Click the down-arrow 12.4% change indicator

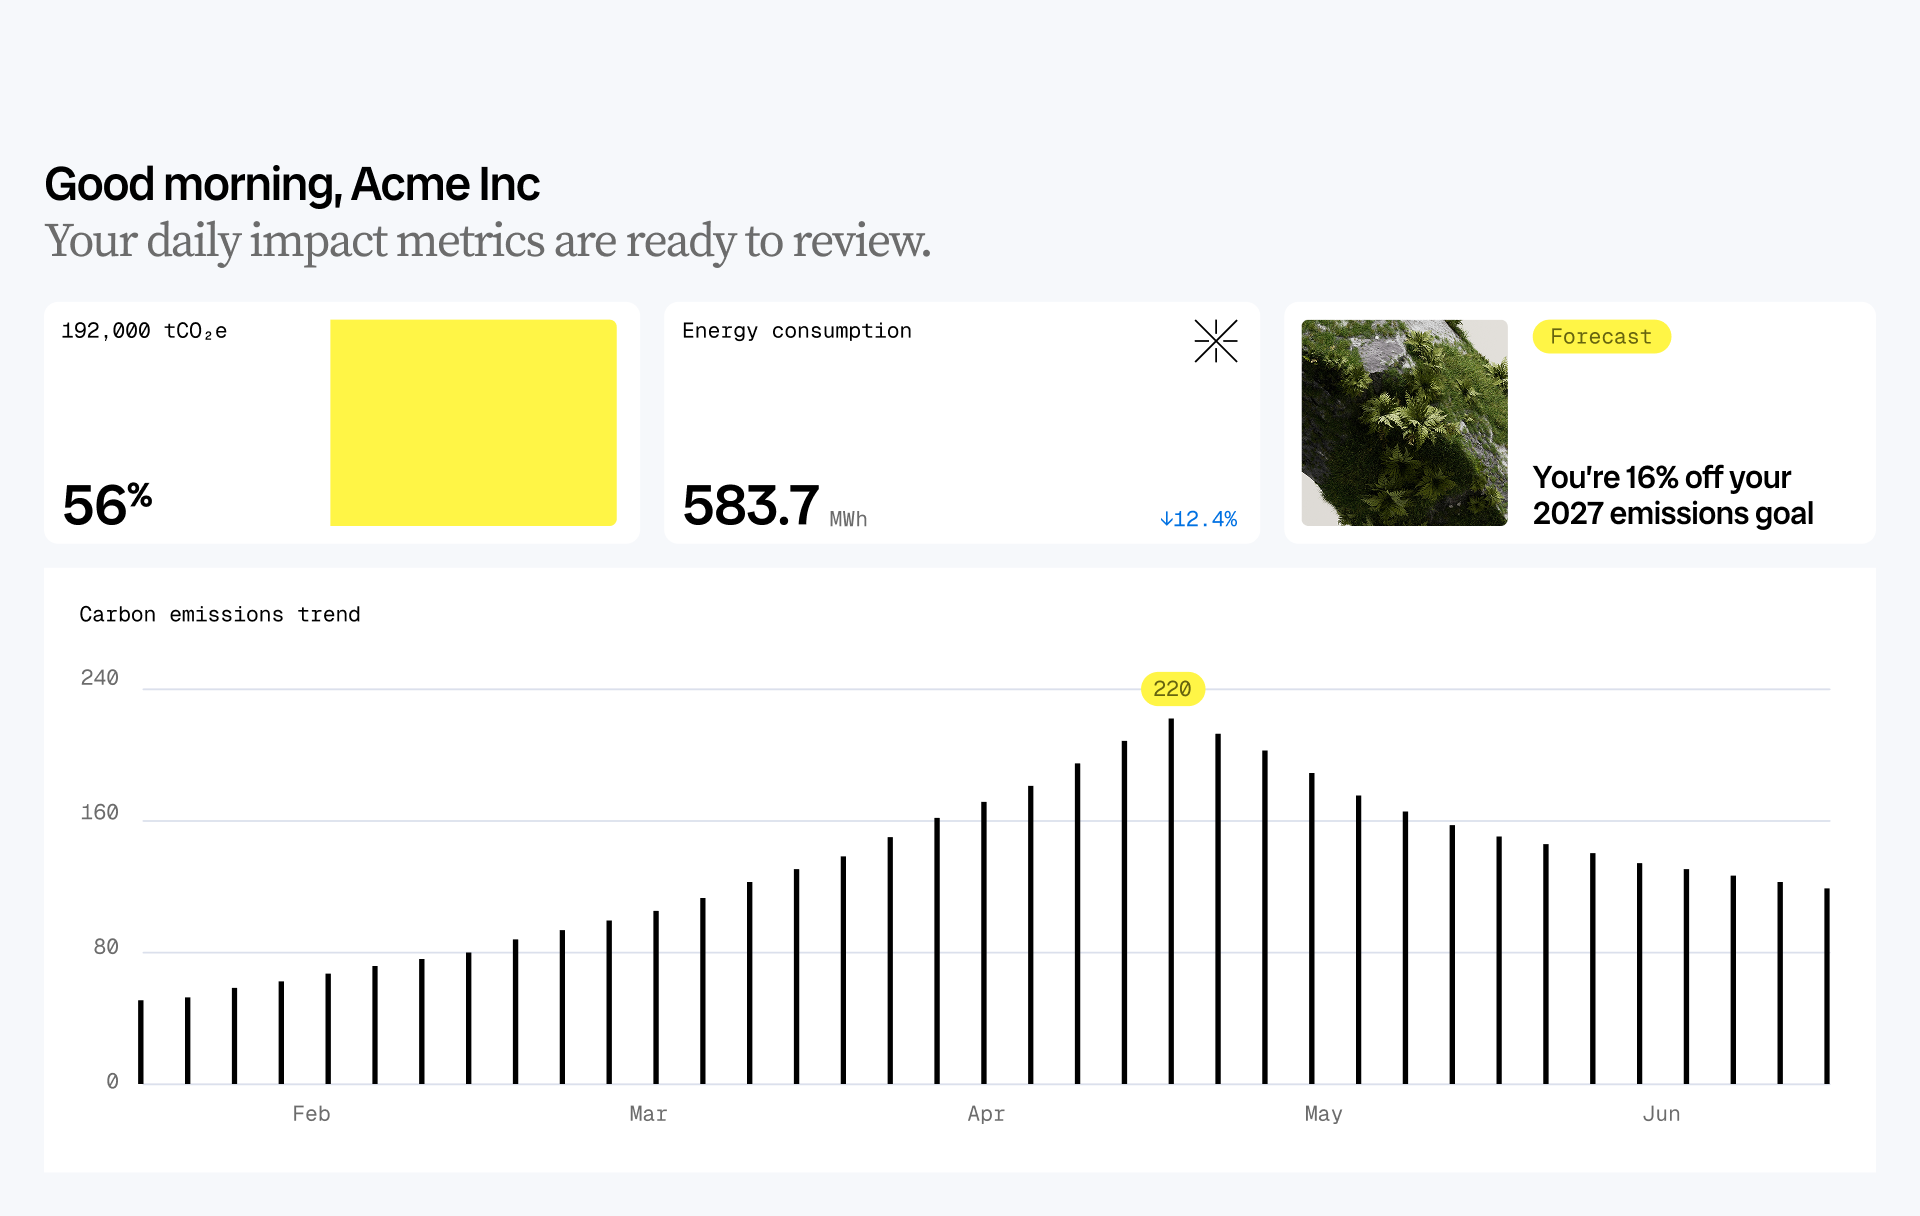click(1198, 519)
